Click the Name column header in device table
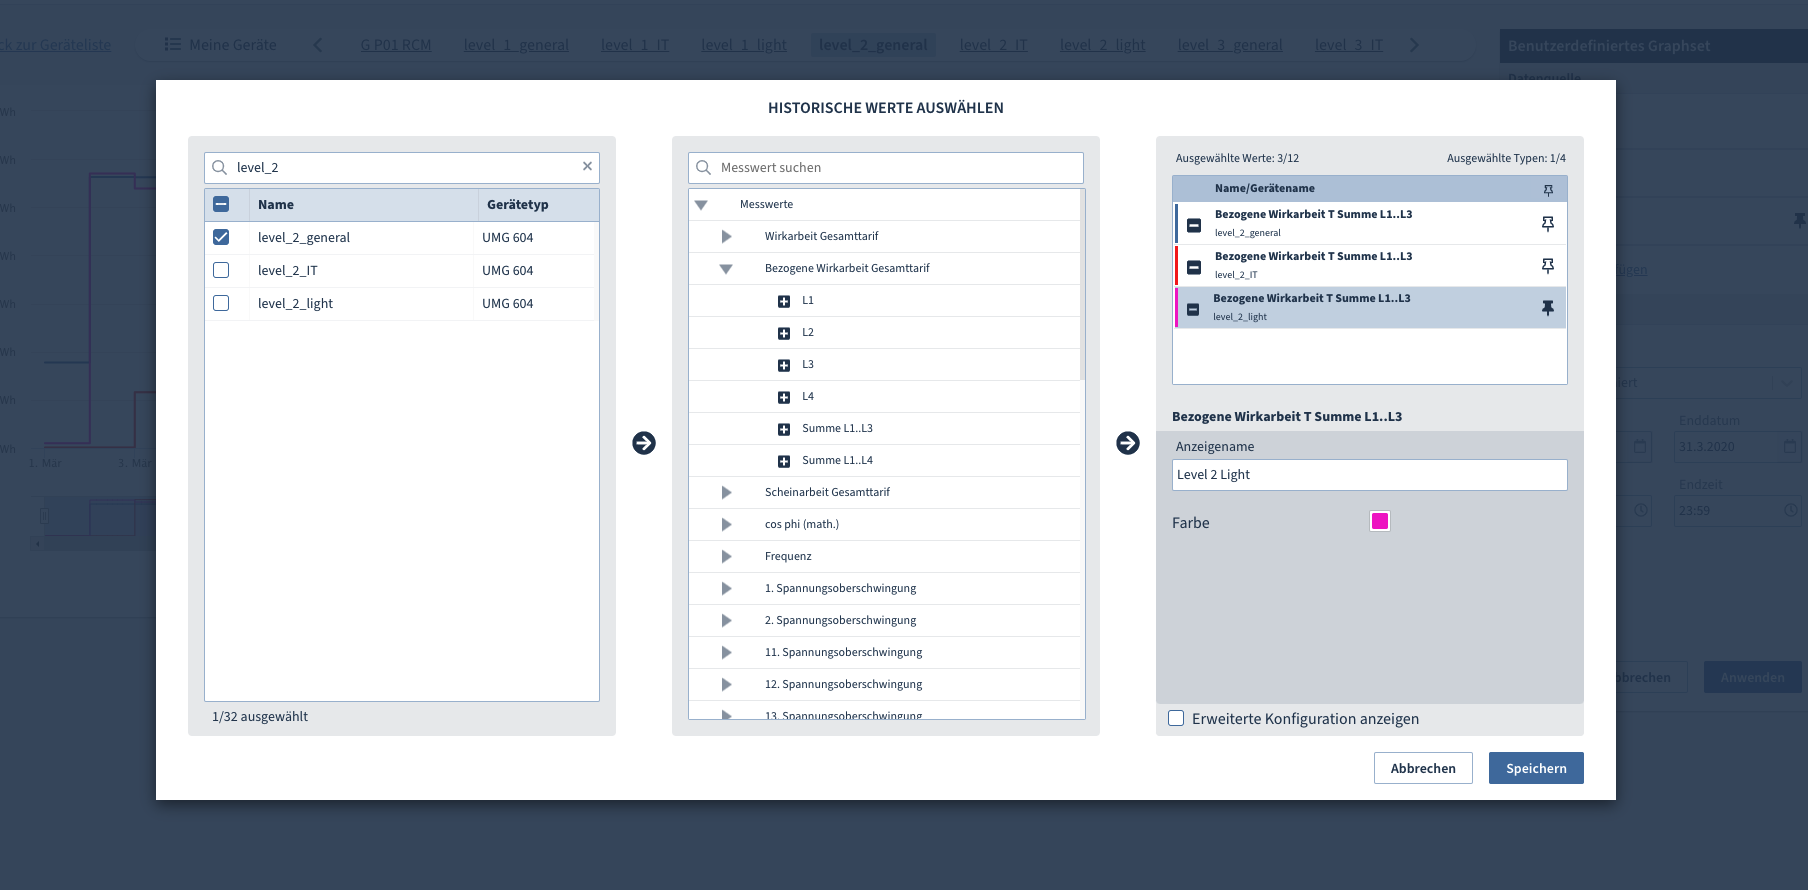 [x=276, y=205]
